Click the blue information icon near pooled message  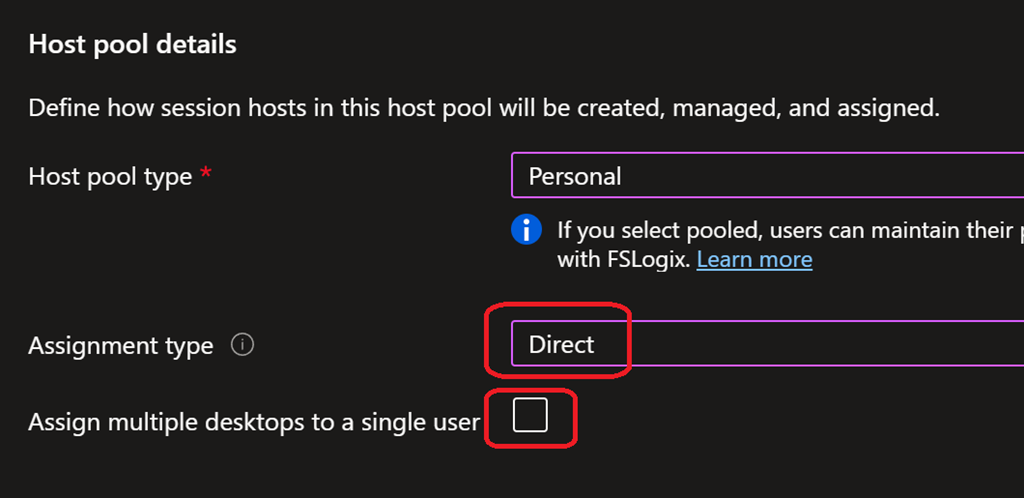(x=526, y=230)
